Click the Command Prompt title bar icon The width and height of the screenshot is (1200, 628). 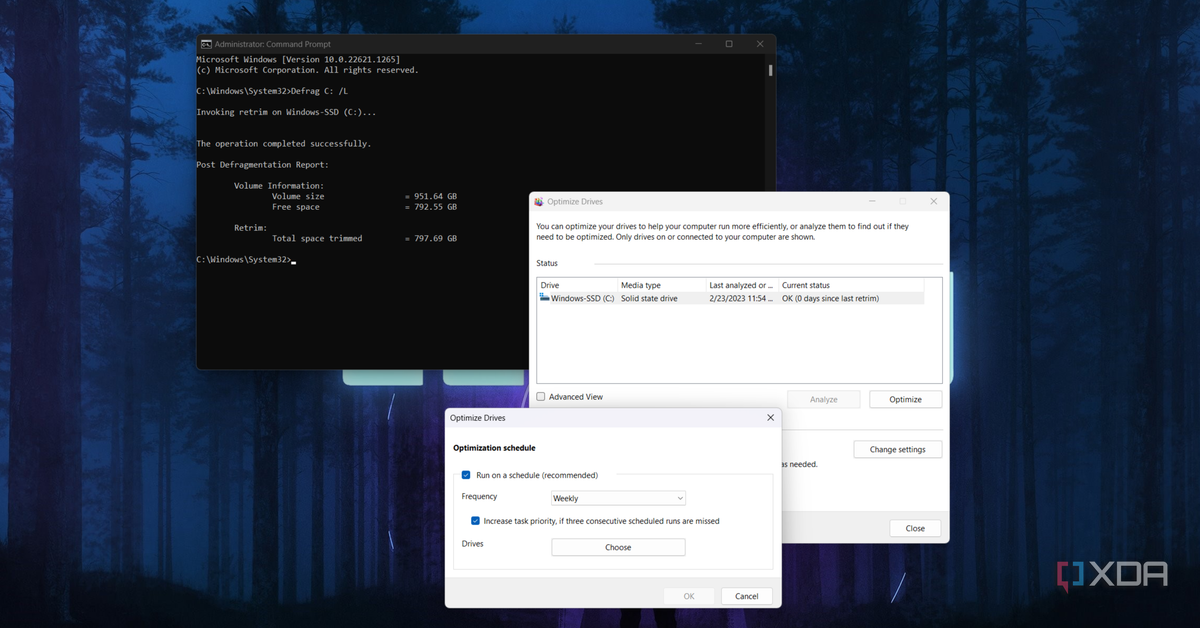[x=205, y=44]
